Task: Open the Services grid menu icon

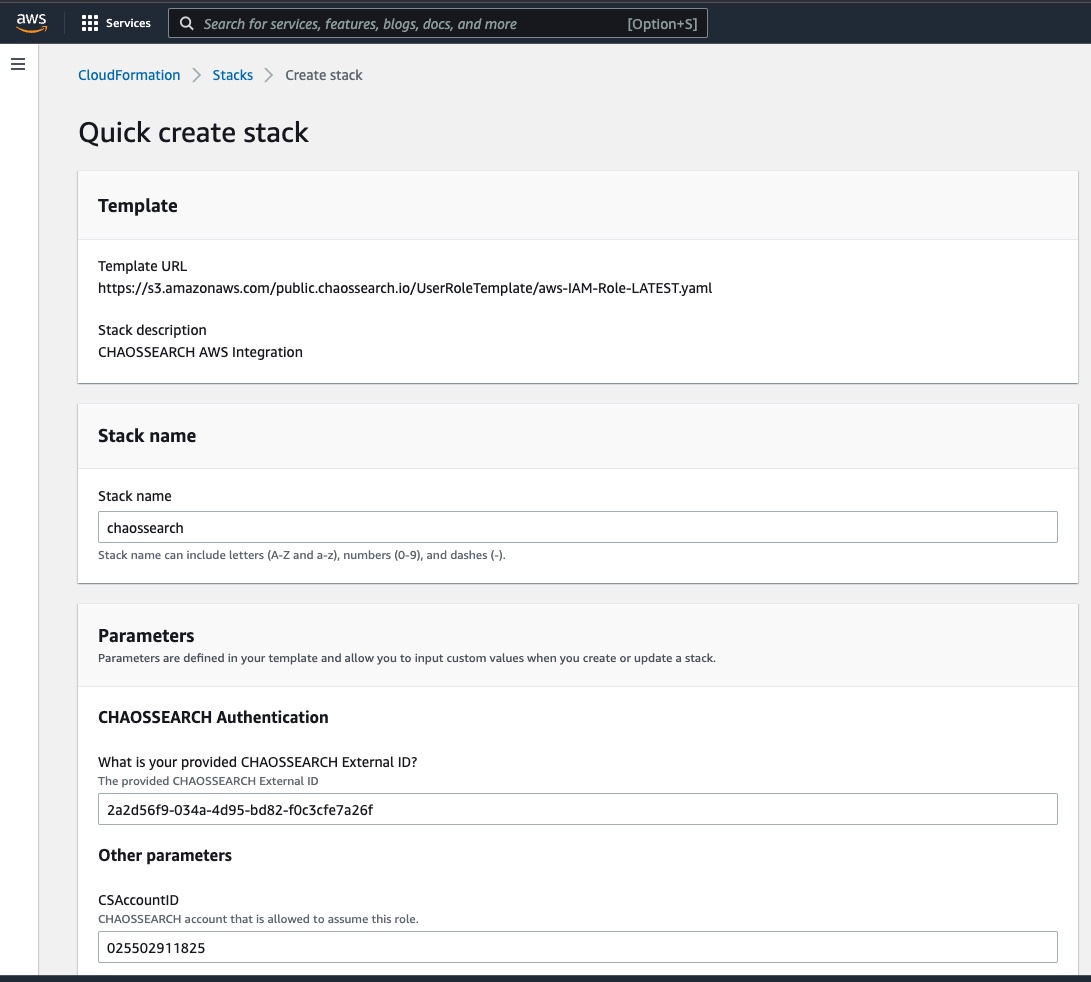Action: [90, 23]
